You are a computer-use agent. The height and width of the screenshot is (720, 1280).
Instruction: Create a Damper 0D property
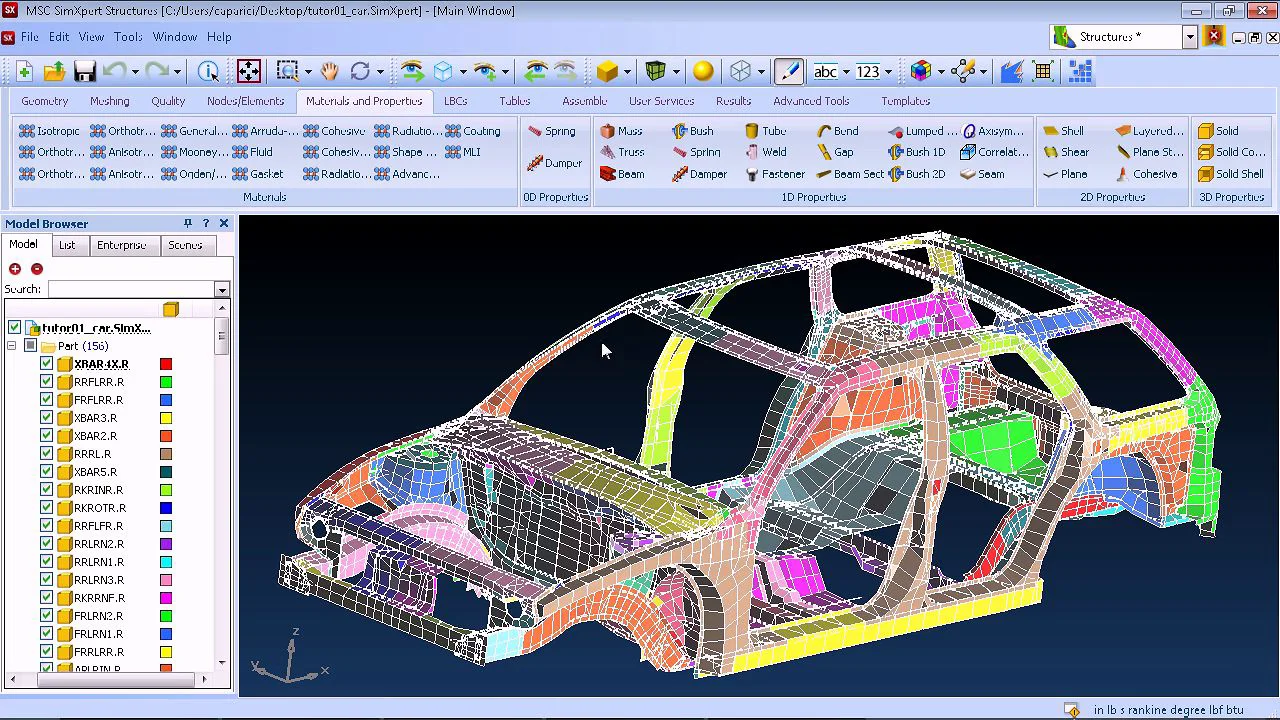click(x=555, y=163)
